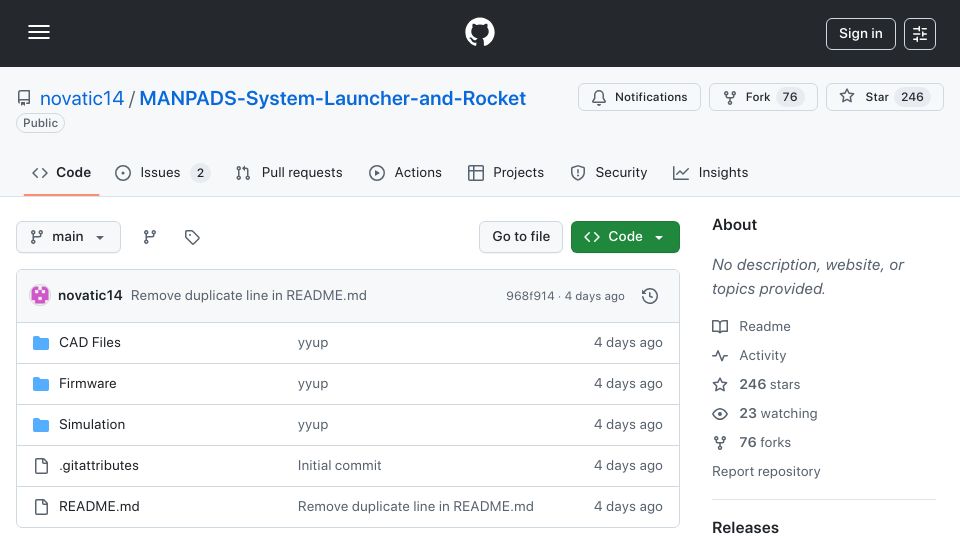960x540 pixels.
Task: Open the Issues tab
Action: click(x=162, y=173)
